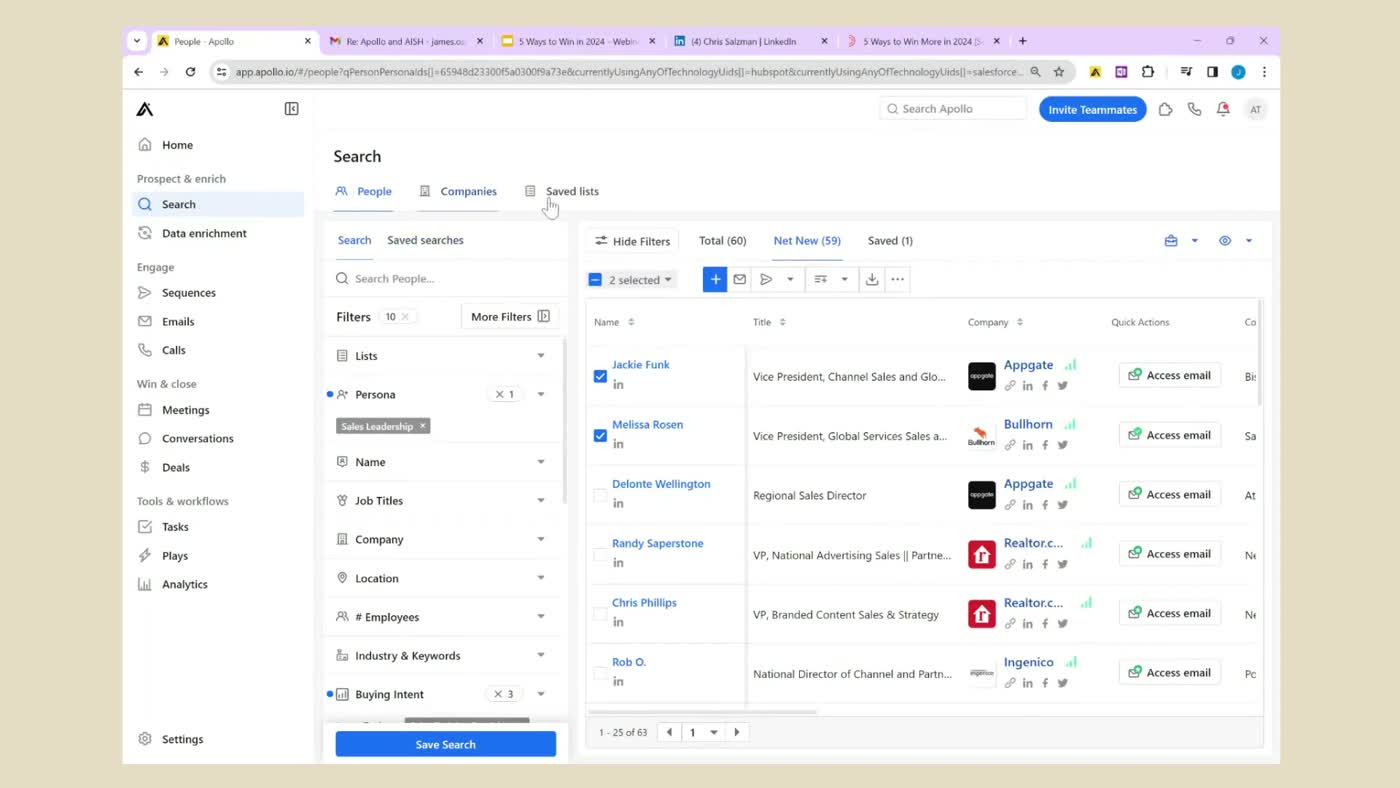
Task: Click the Apollo logo in the sidebar
Action: coord(145,109)
